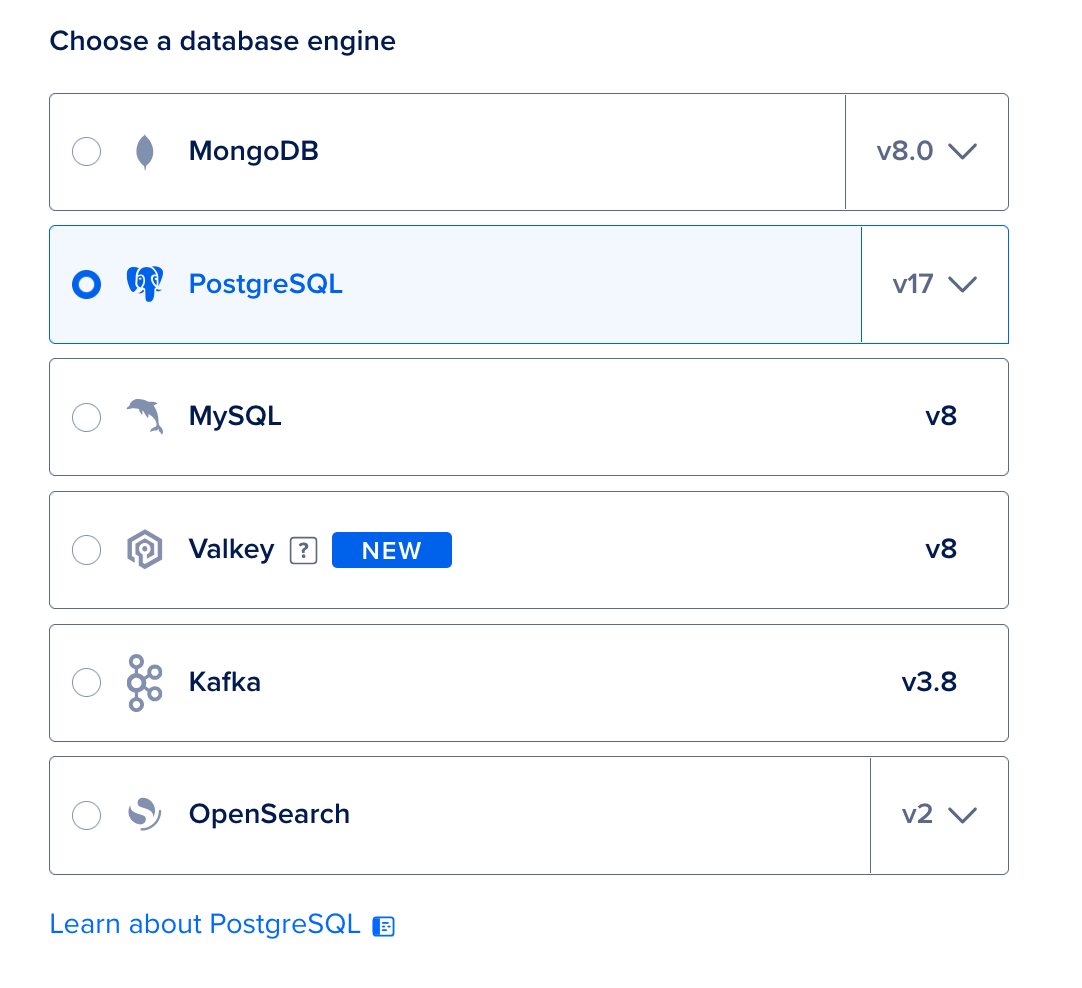Viewport: 1082px width, 988px height.
Task: Click the Kafka v3.8 version label
Action: 929,682
